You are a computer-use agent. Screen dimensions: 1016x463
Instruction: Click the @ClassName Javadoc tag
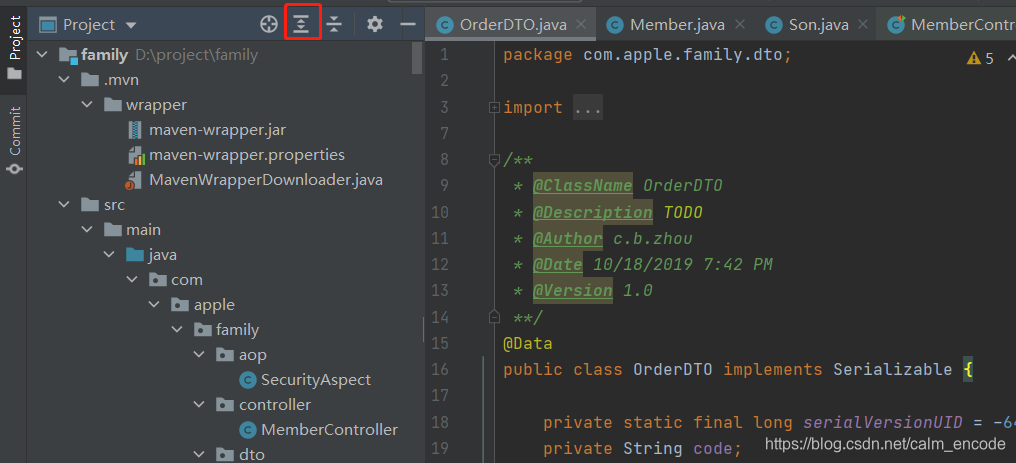pos(583,186)
